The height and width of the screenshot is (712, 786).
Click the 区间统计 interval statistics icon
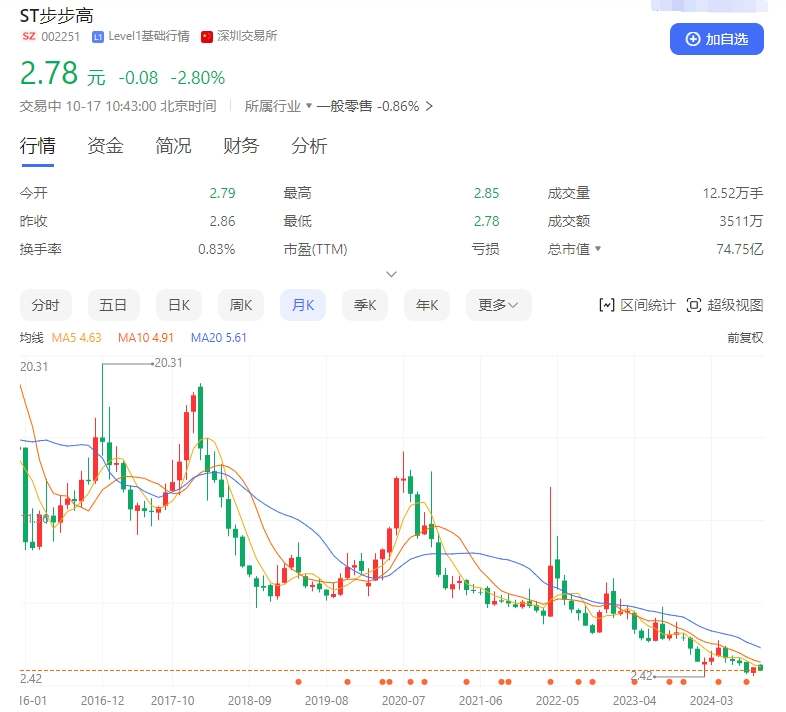tap(607, 305)
